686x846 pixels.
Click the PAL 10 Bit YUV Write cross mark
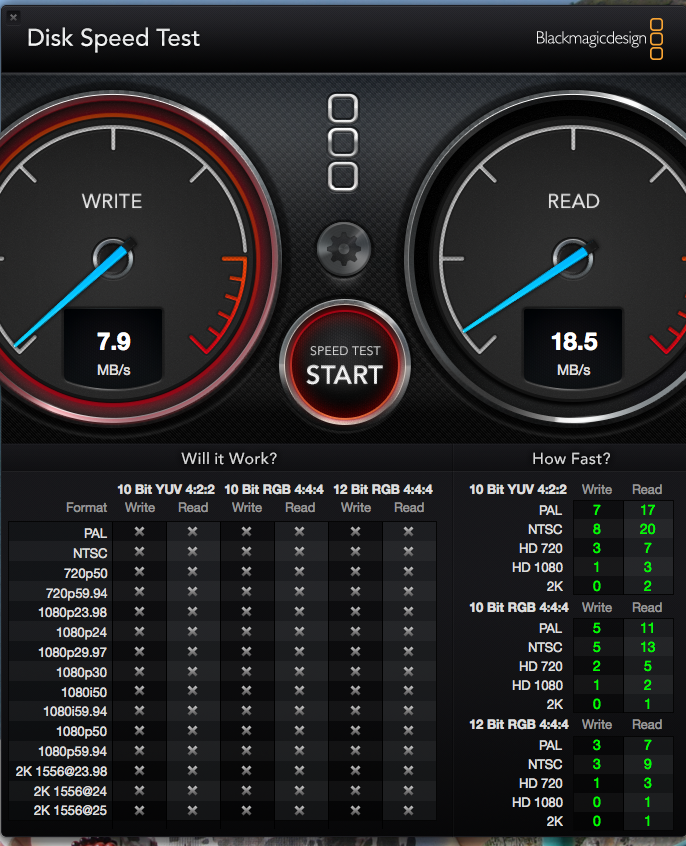tap(140, 532)
